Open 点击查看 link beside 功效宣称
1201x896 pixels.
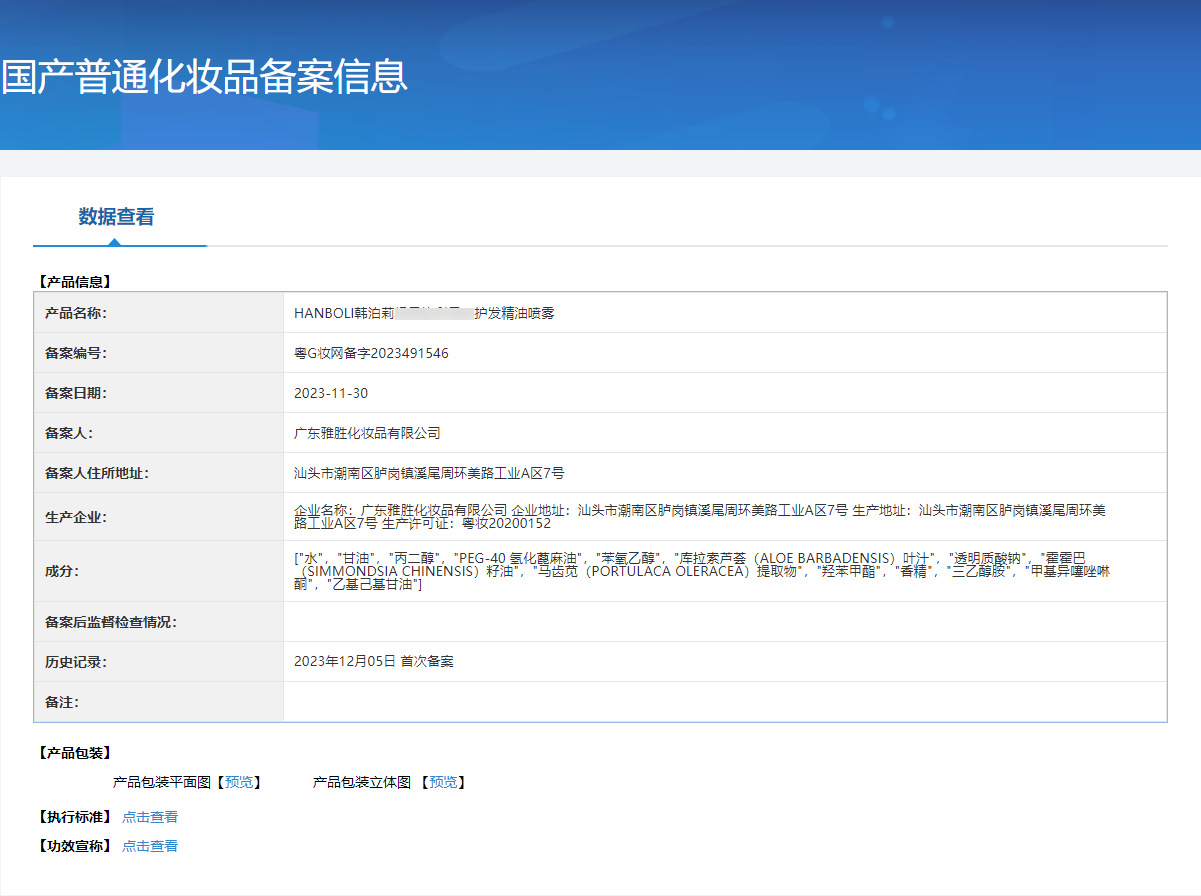click(x=150, y=846)
